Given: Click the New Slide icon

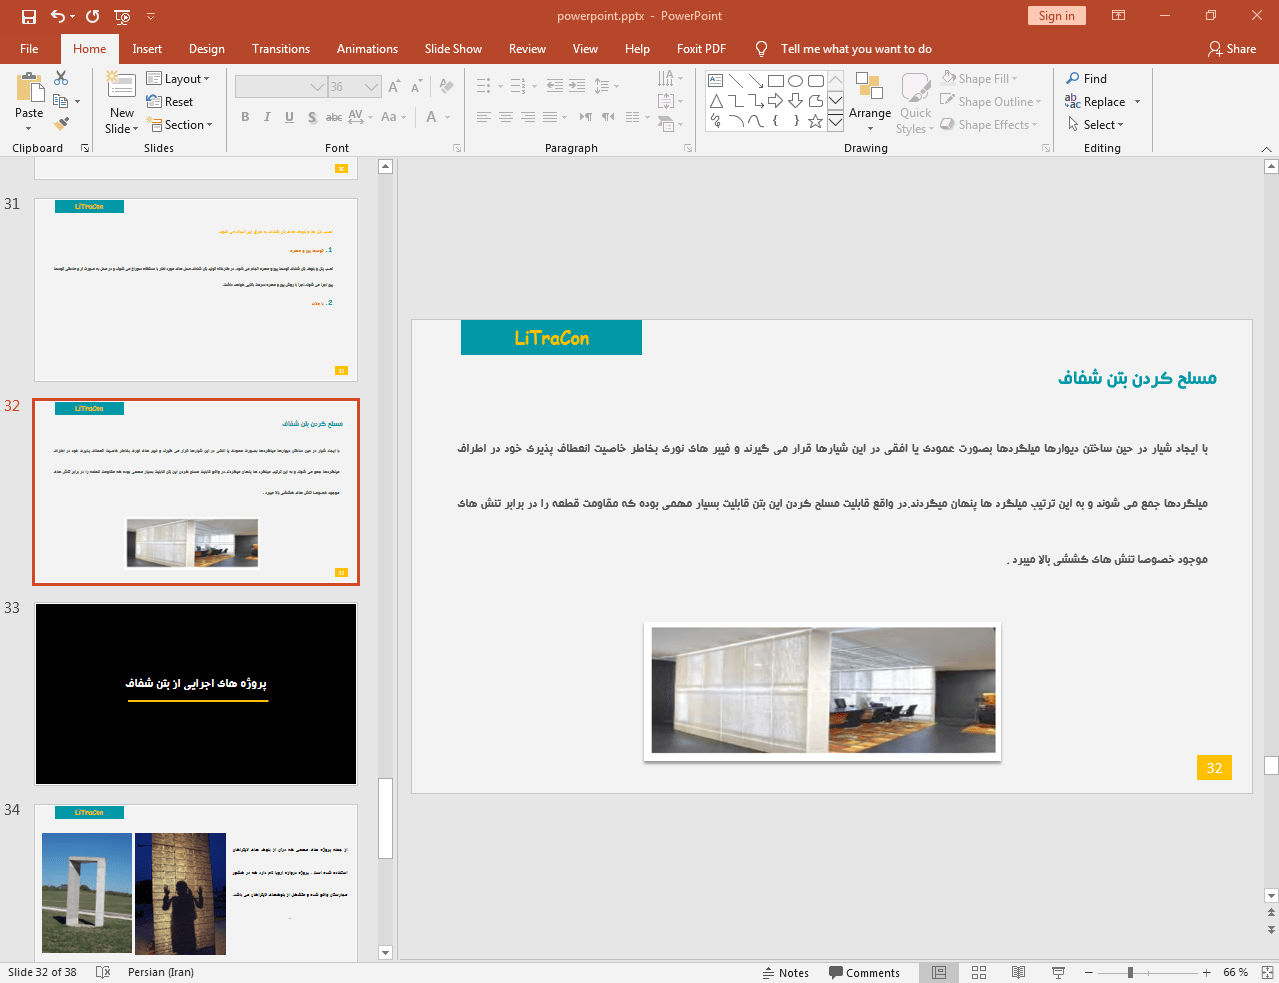Looking at the screenshot, I should [121, 86].
